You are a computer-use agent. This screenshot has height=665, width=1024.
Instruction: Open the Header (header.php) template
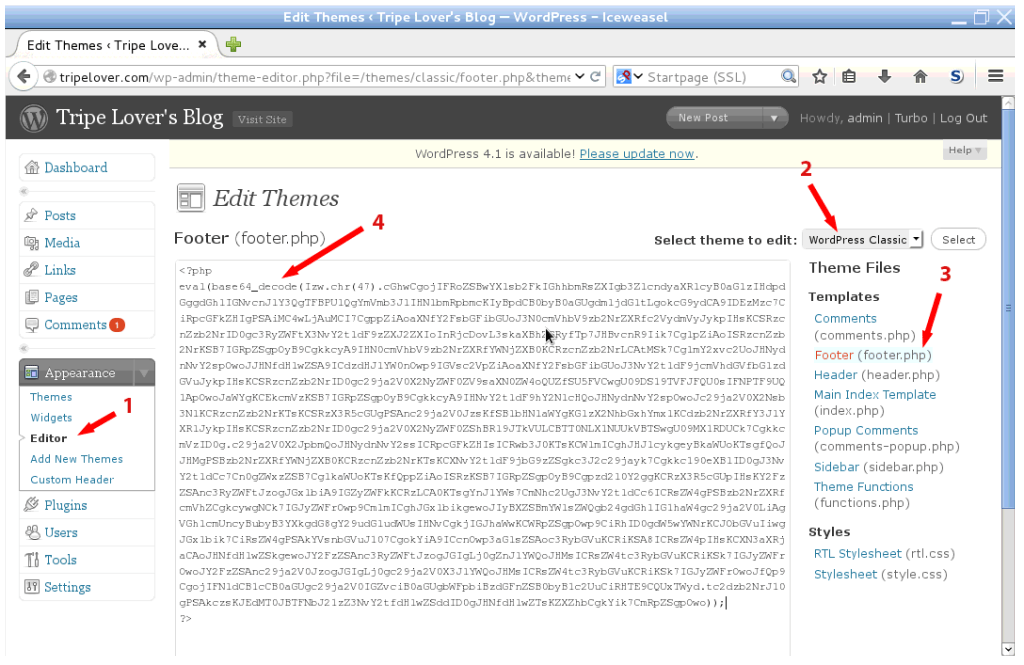point(835,375)
